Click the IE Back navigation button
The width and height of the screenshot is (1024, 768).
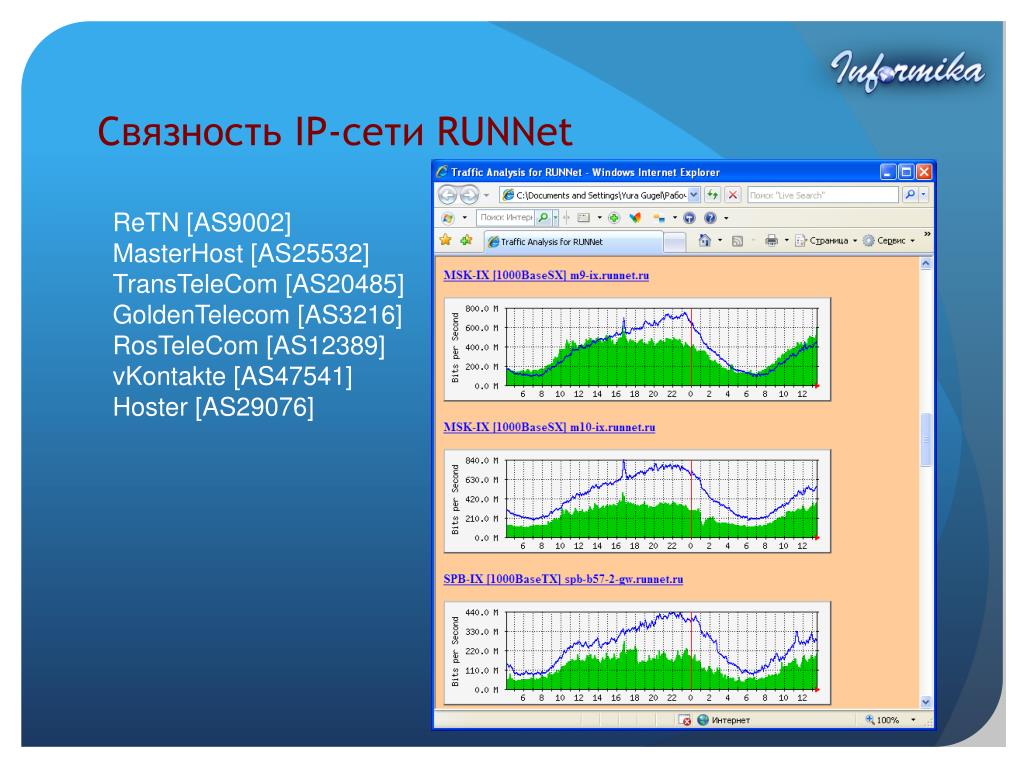447,195
